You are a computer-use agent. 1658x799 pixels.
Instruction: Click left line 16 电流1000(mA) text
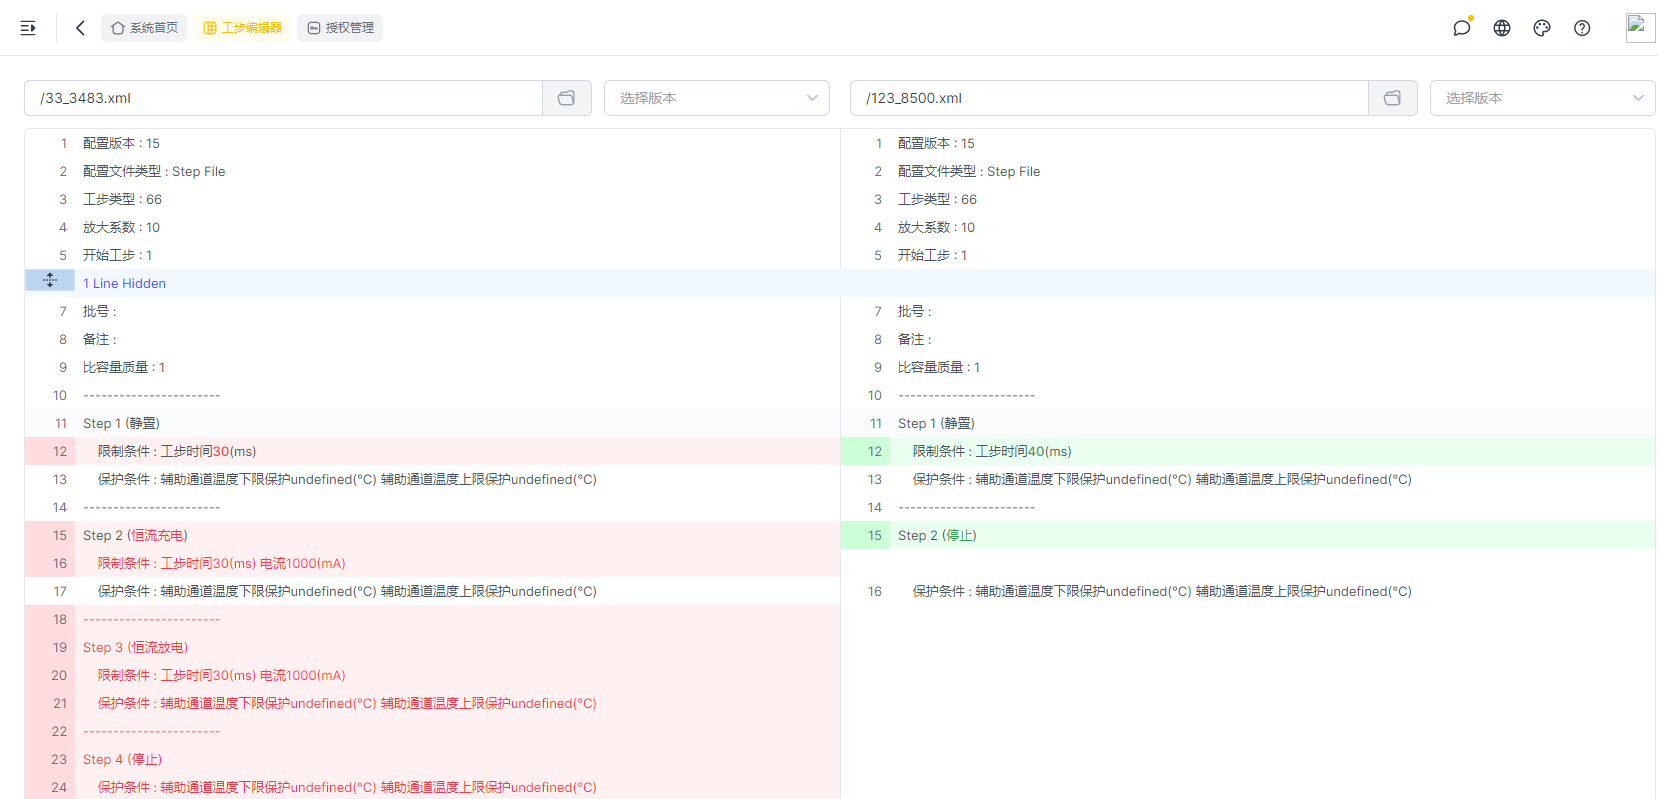pos(303,564)
